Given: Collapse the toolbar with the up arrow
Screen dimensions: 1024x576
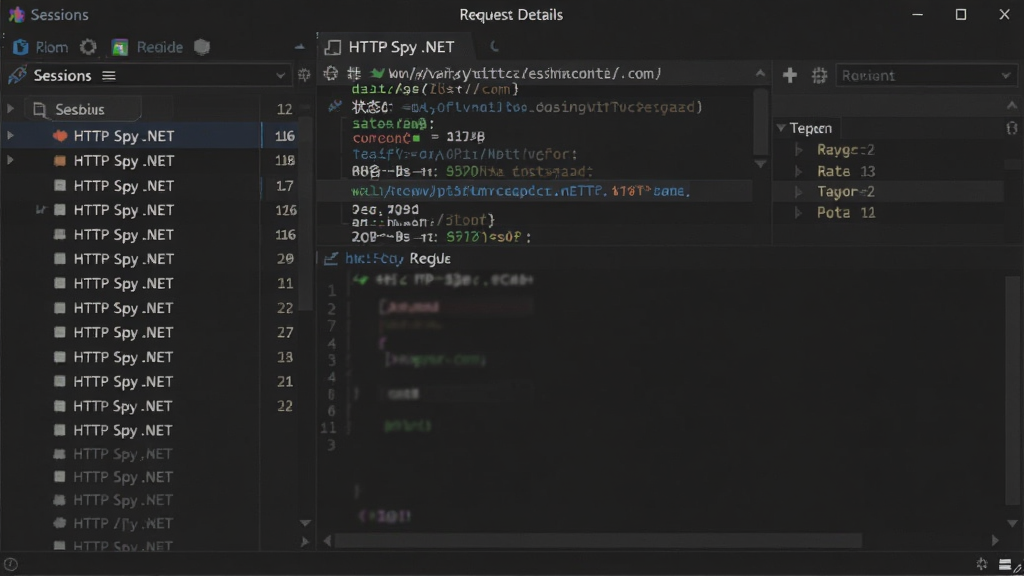Looking at the screenshot, I should pos(299,47).
